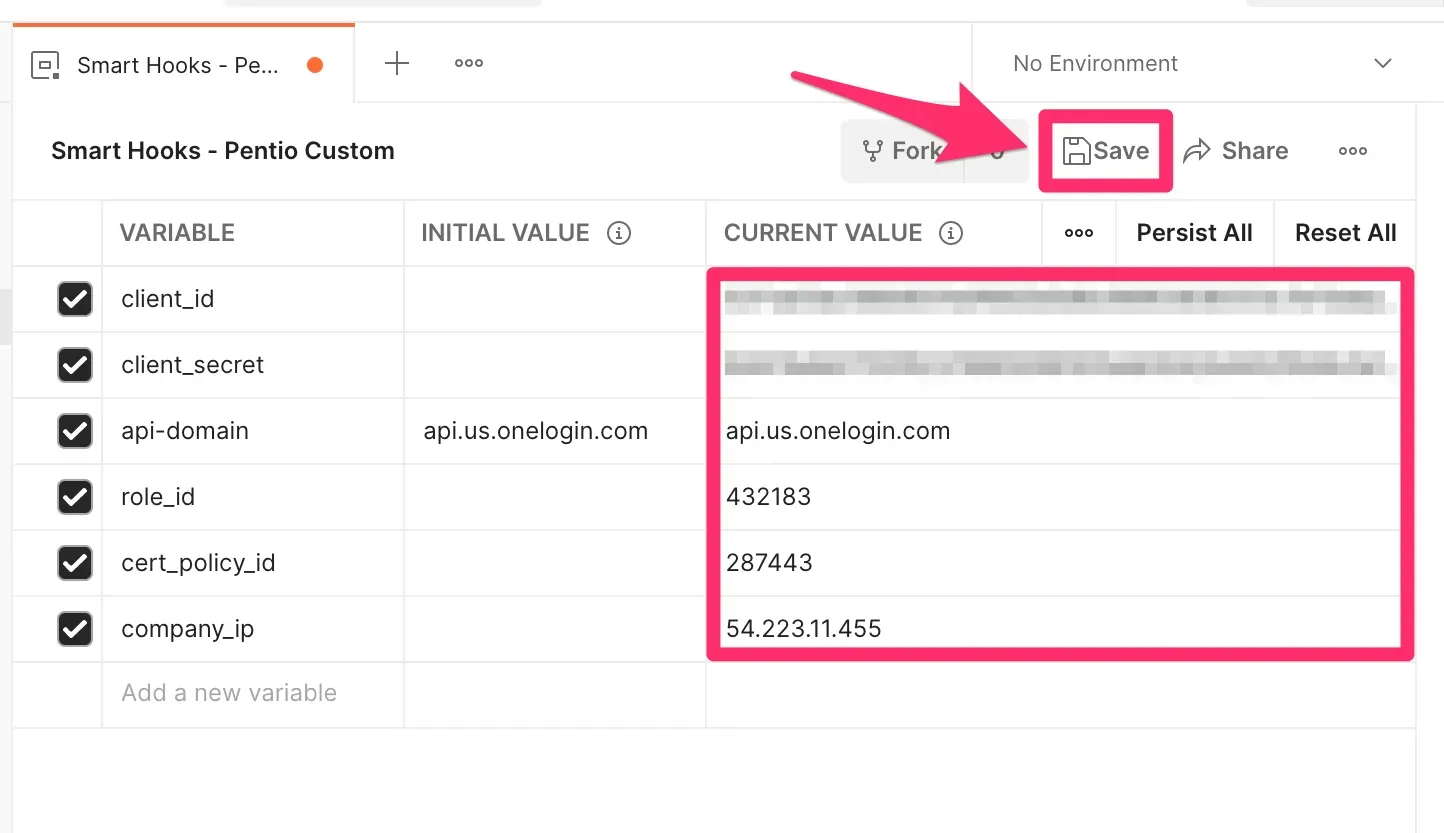Click the Save floppy disk icon
1444x833 pixels.
(1076, 151)
